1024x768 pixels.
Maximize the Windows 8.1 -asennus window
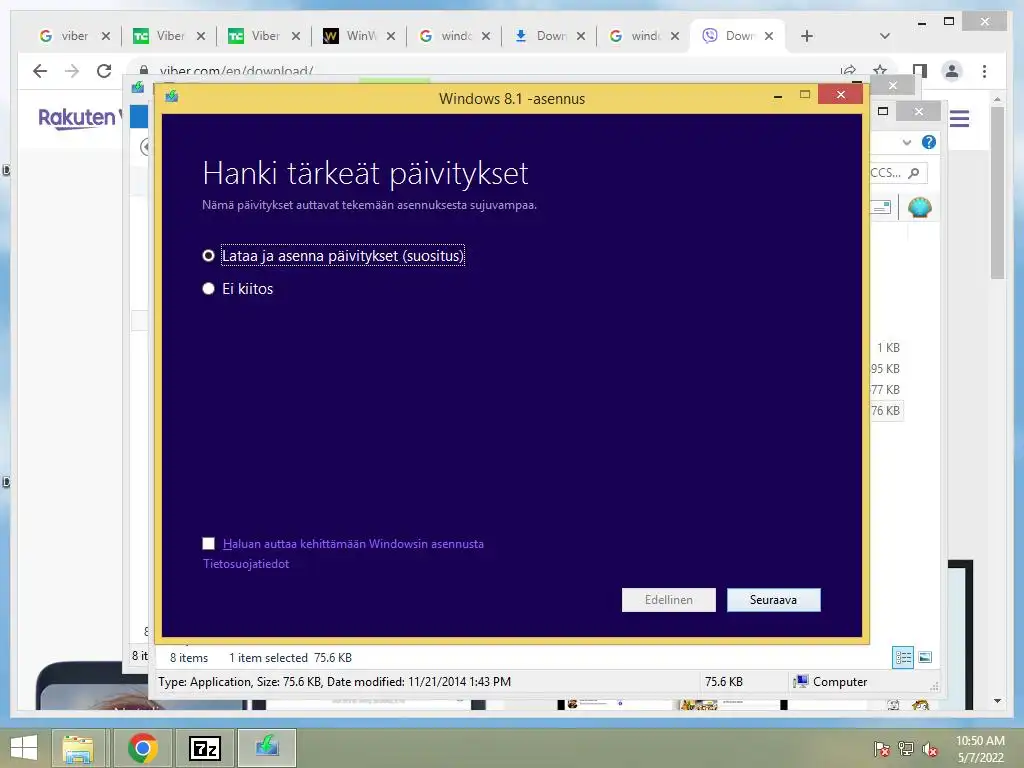pyautogui.click(x=805, y=95)
